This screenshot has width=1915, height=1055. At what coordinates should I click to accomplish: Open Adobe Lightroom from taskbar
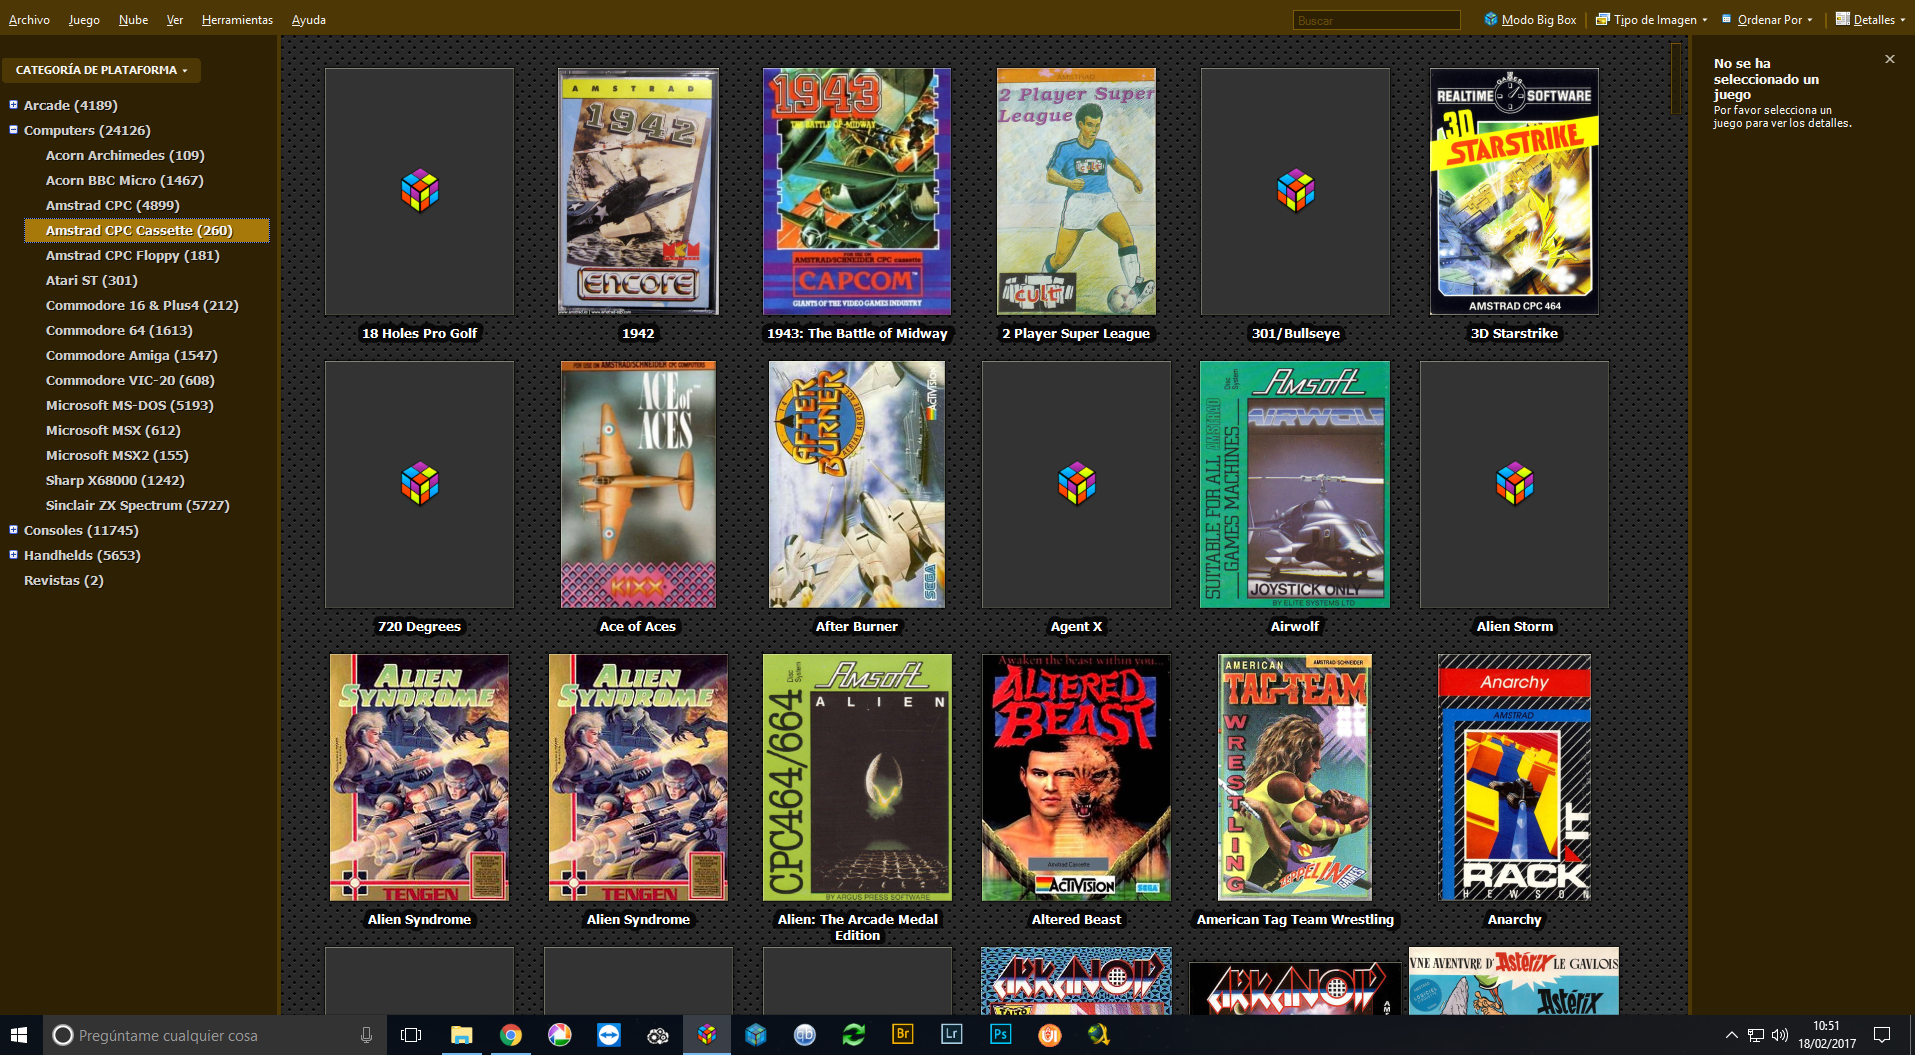952,1035
